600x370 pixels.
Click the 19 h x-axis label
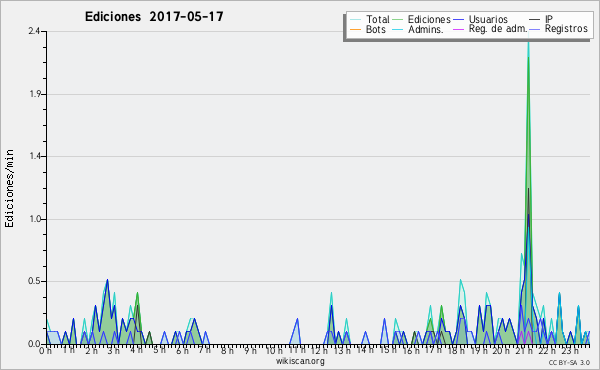click(x=479, y=351)
